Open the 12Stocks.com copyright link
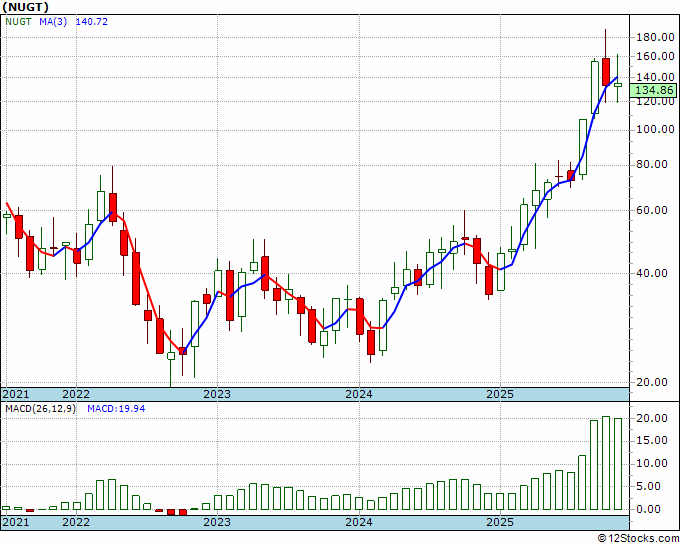The width and height of the screenshot is (680, 546). pyautogui.click(x=638, y=539)
